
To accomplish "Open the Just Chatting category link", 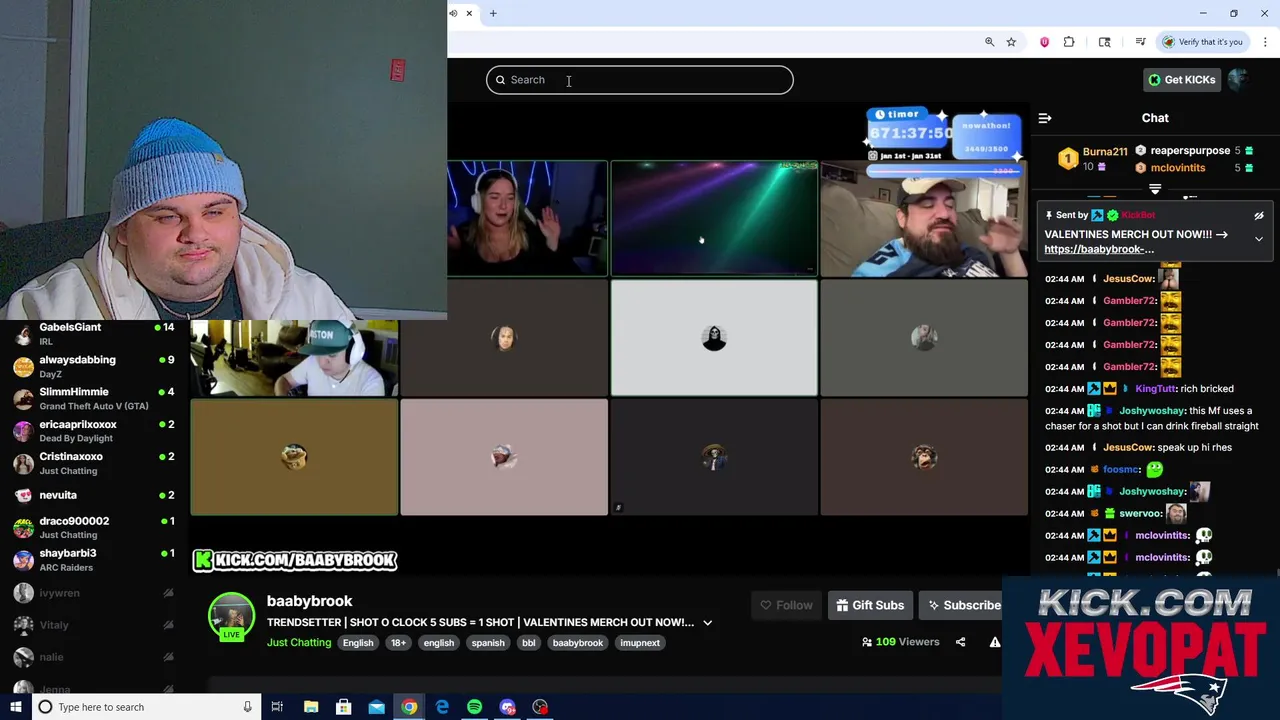I will [x=299, y=643].
